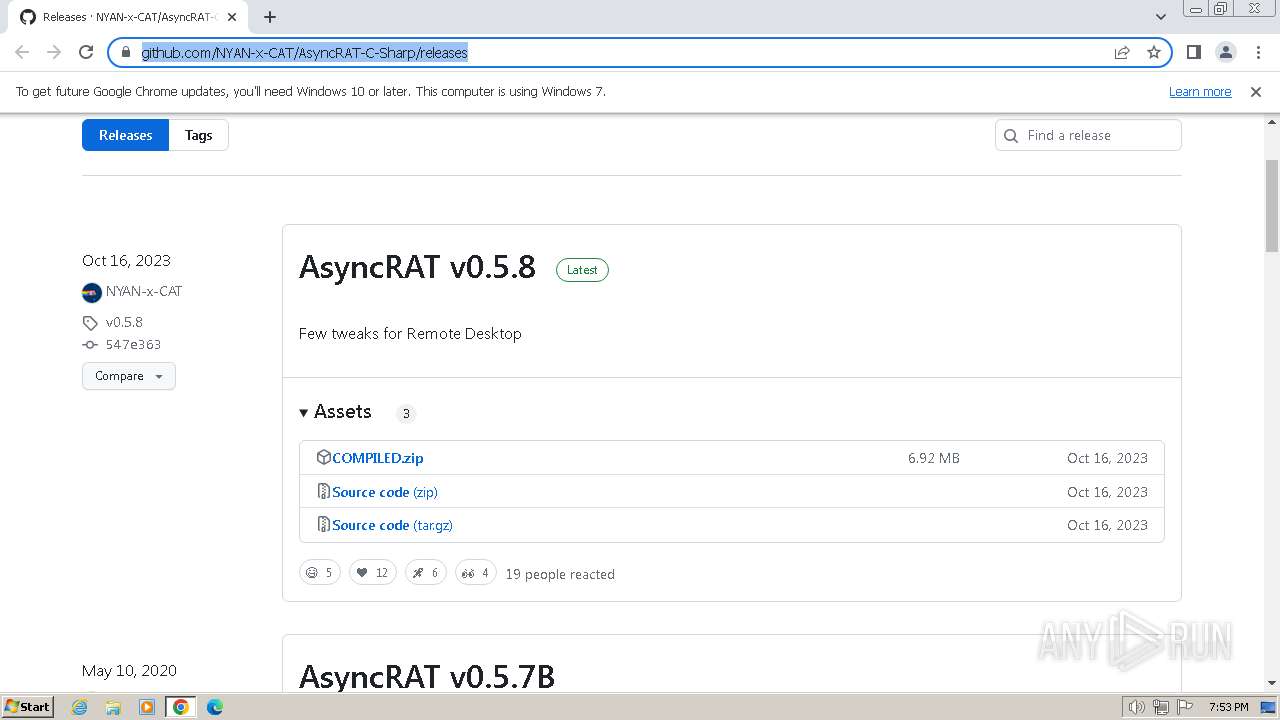Viewport: 1280px width, 720px height.
Task: Open the NYAN-x-CAT author profile
Action: (144, 291)
